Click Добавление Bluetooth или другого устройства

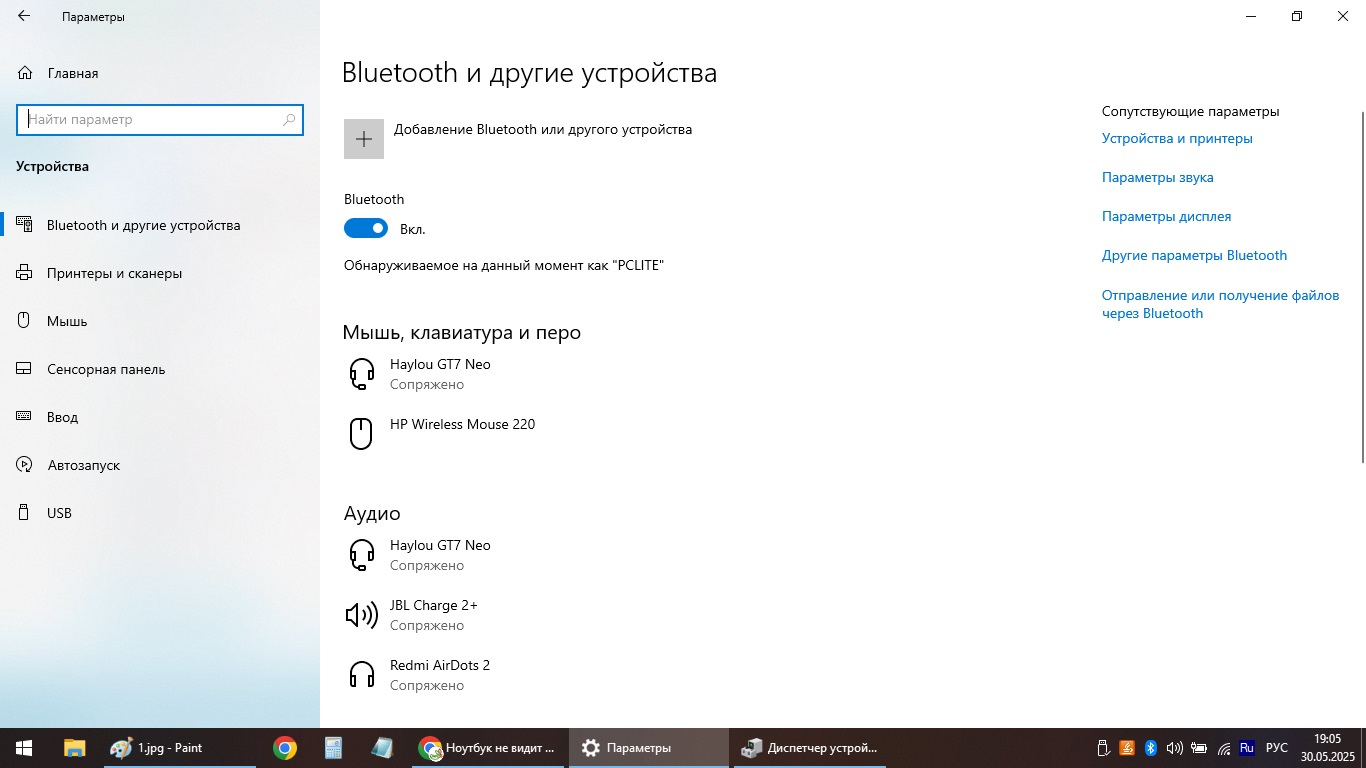coord(543,129)
